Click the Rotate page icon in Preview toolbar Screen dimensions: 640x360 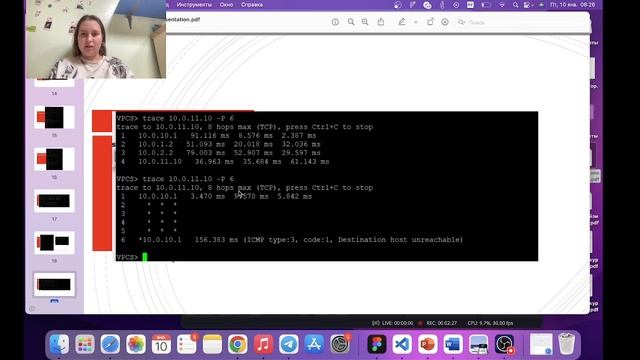coord(430,22)
